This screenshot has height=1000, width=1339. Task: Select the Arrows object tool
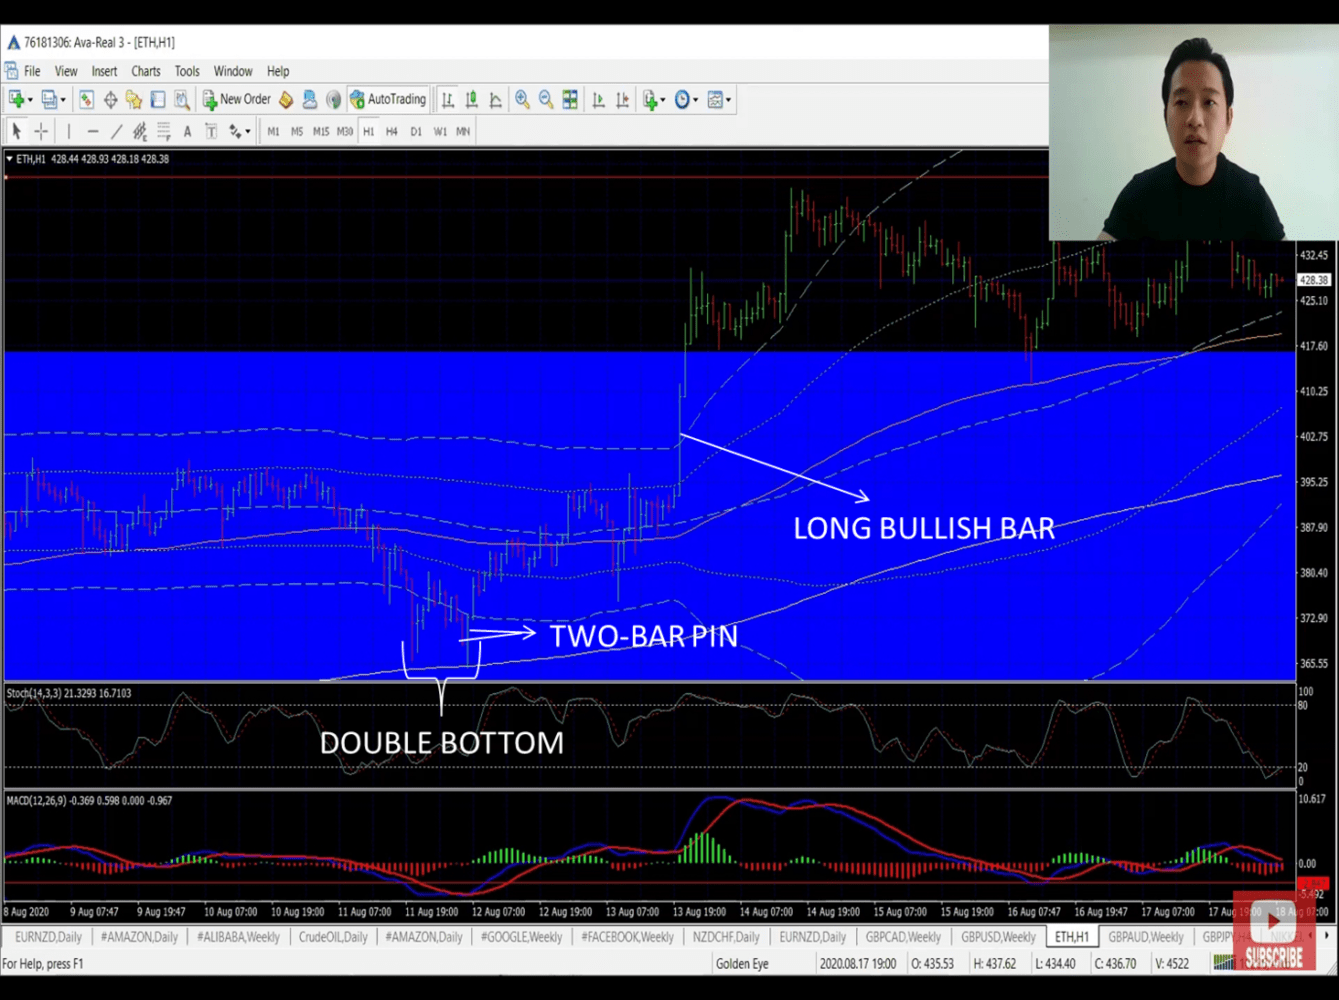point(235,131)
